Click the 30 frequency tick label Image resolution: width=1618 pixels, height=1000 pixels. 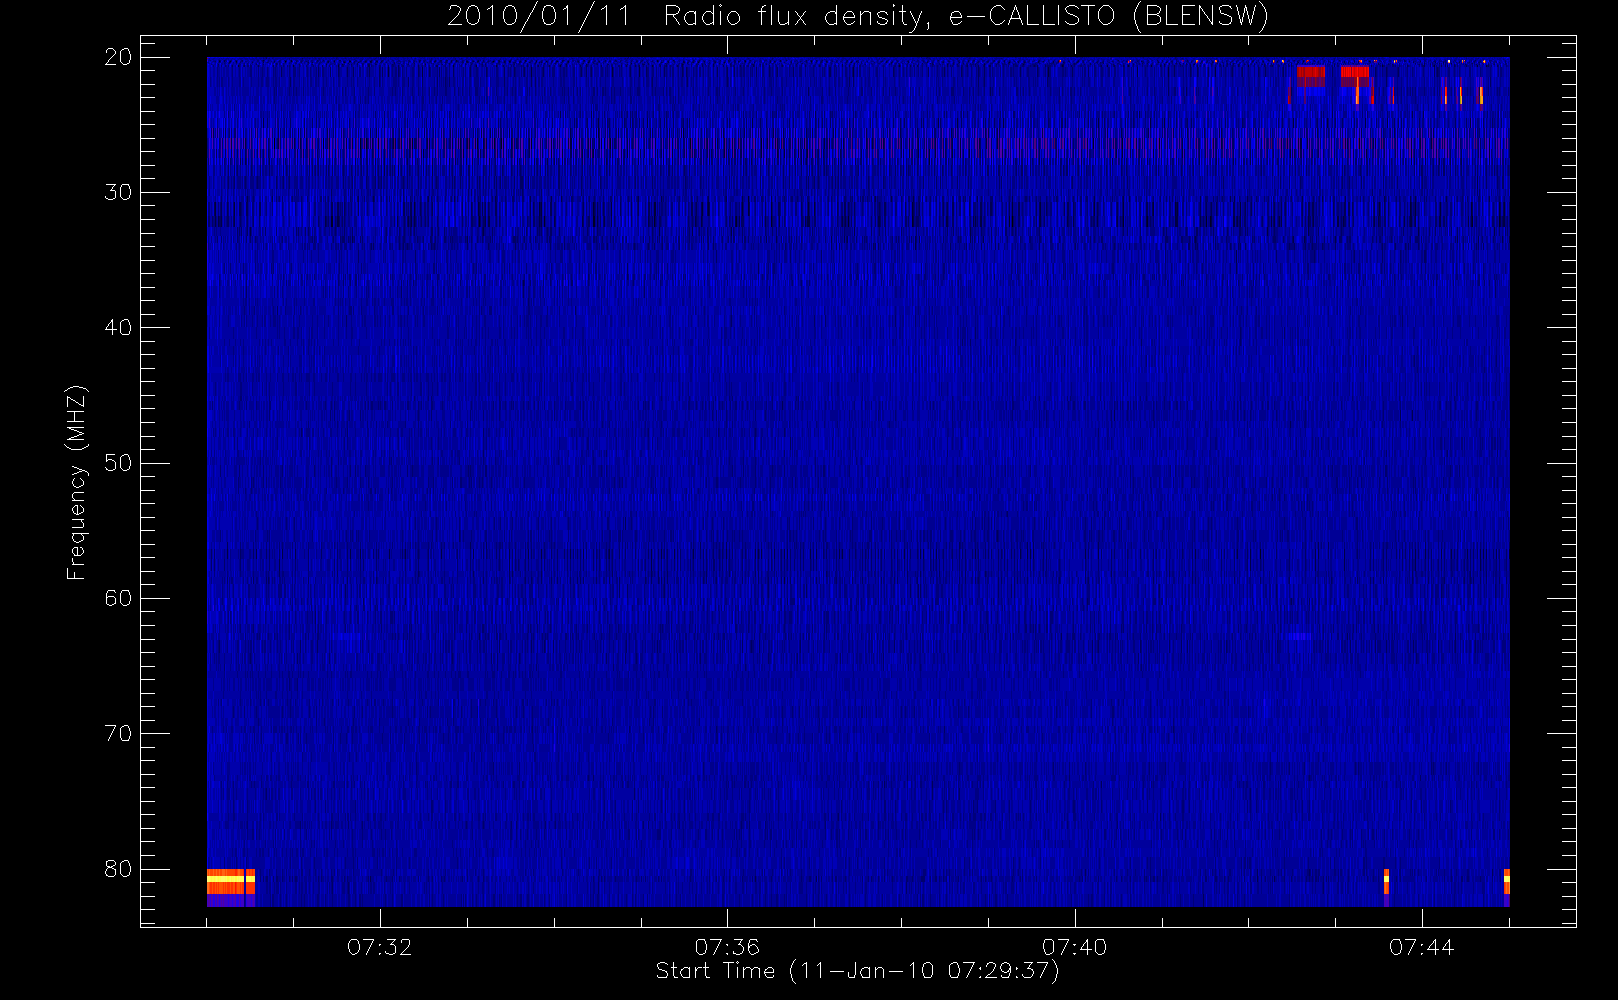[118, 192]
